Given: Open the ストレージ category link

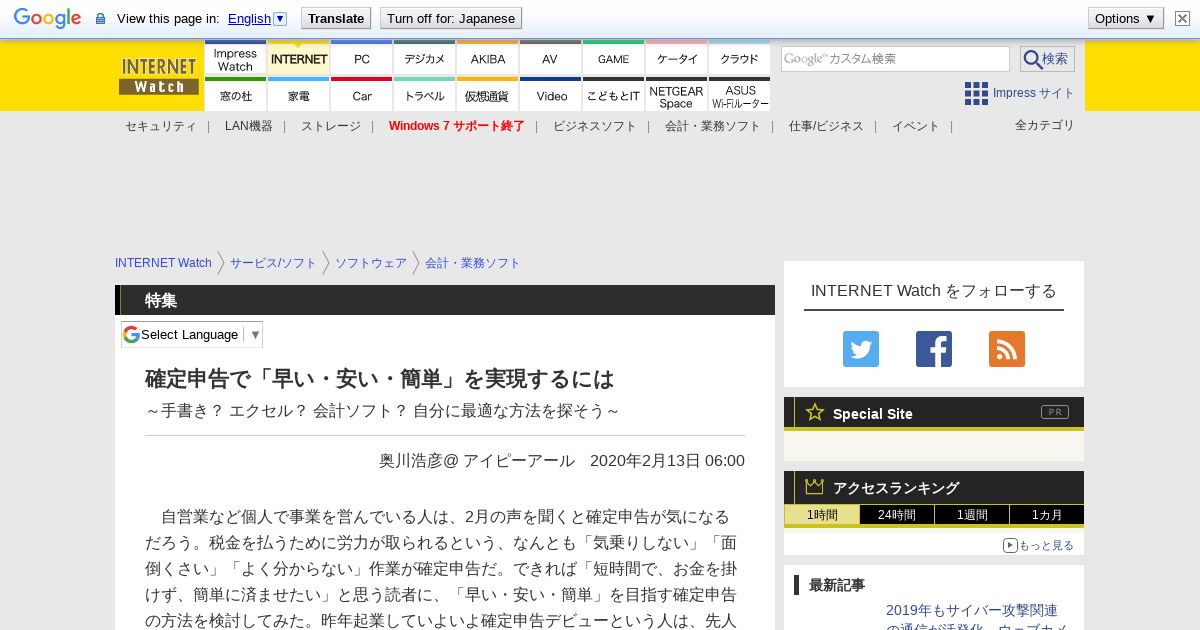Looking at the screenshot, I should tap(331, 126).
